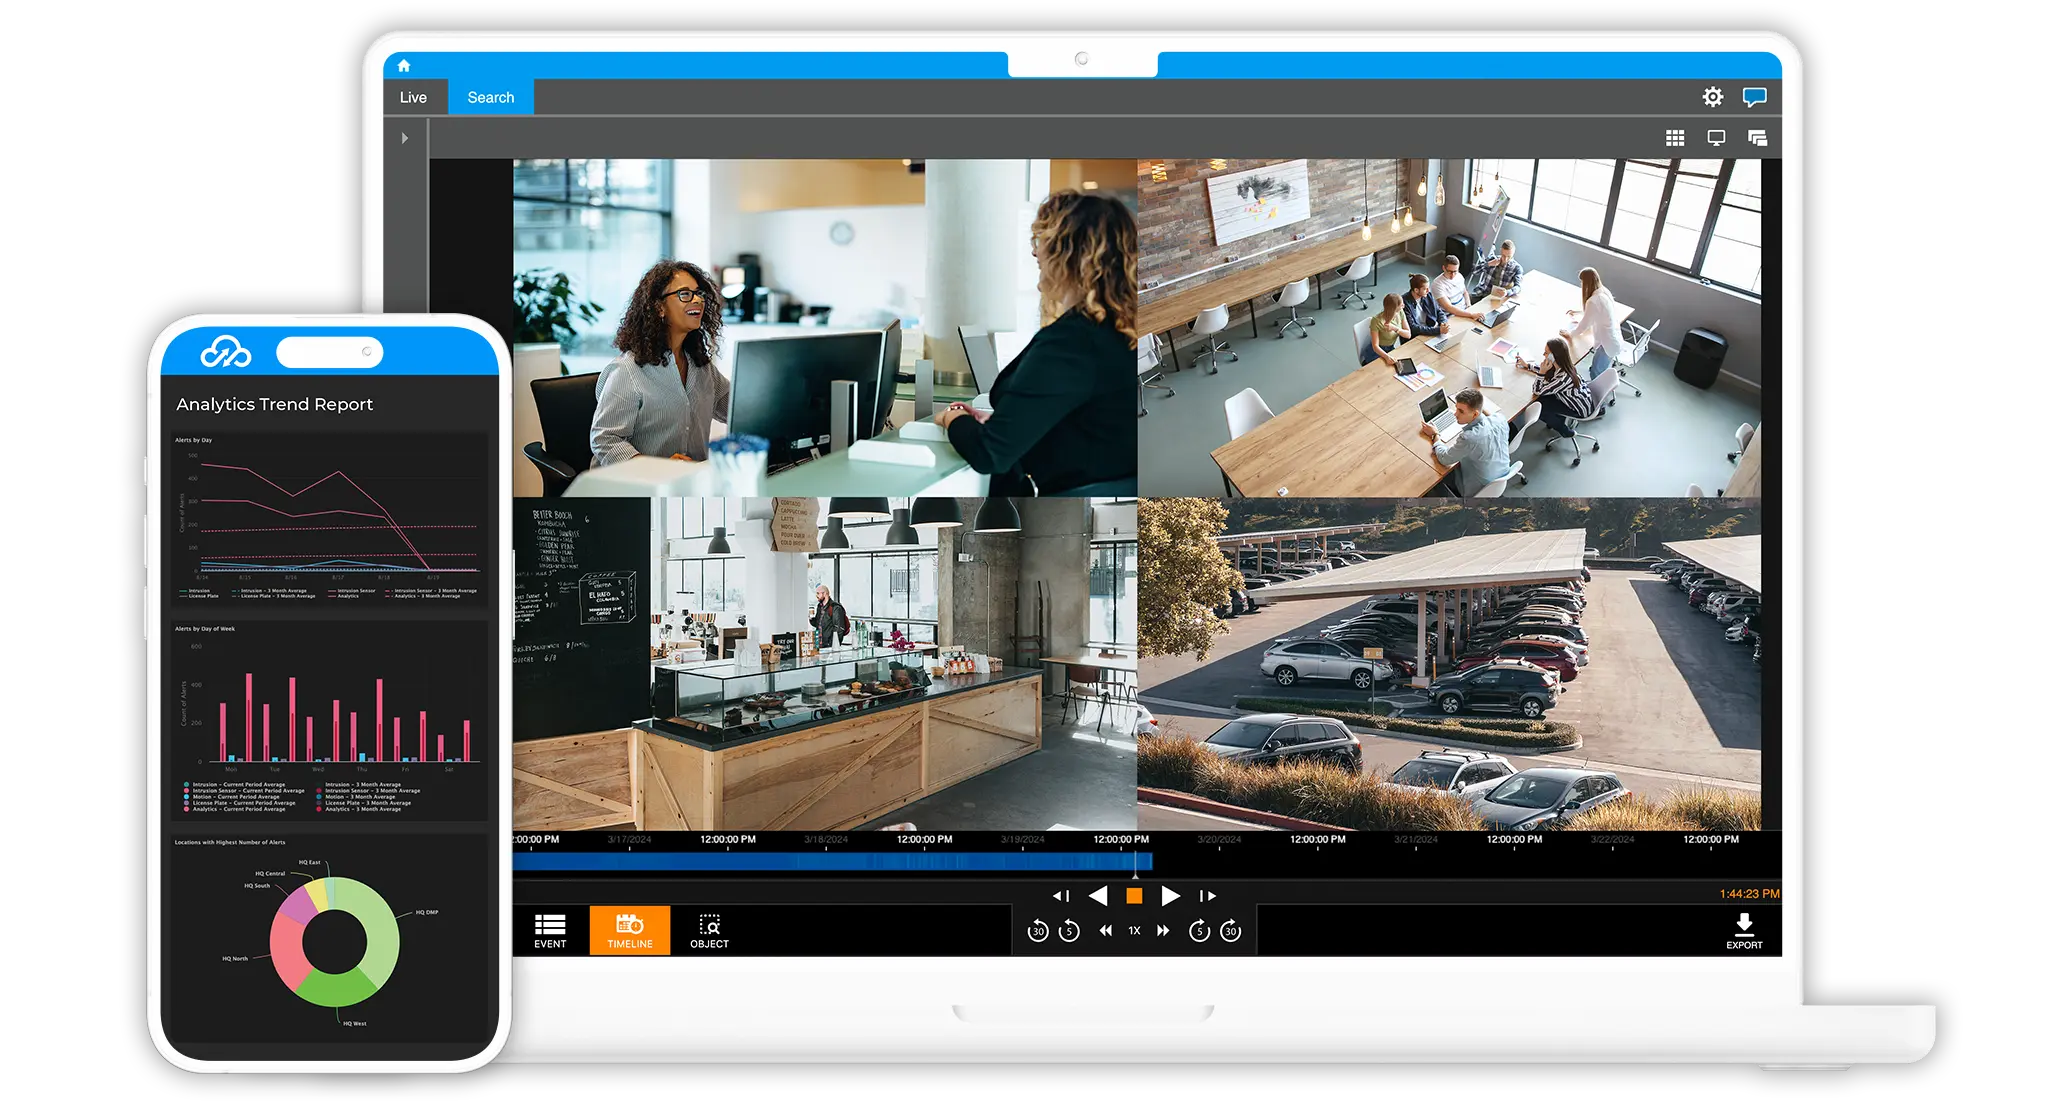Stop playback with the orange square
This screenshot has width=2068, height=1104.
point(1134,896)
